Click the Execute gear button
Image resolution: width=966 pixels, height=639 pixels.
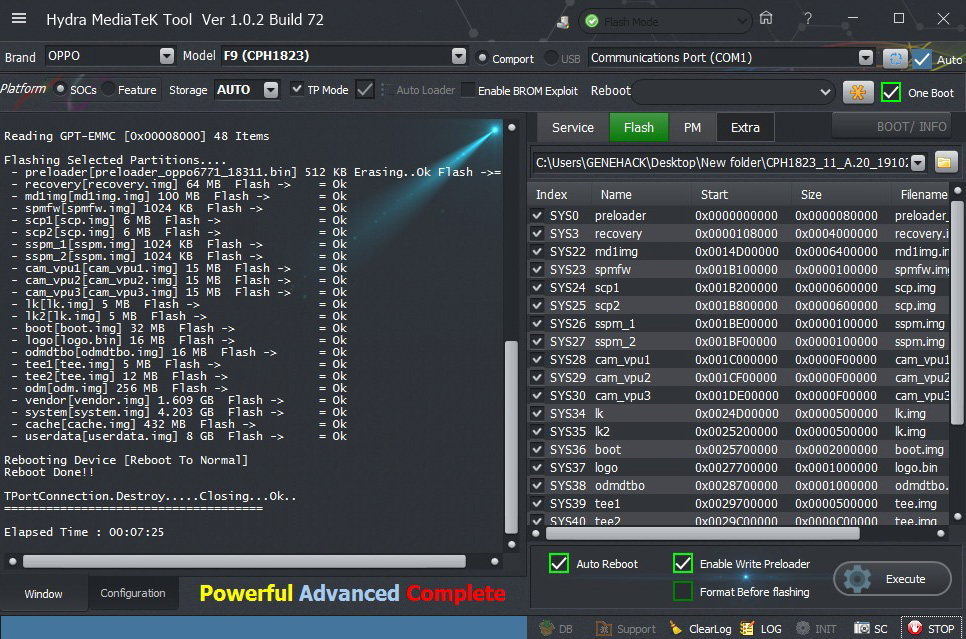point(892,579)
